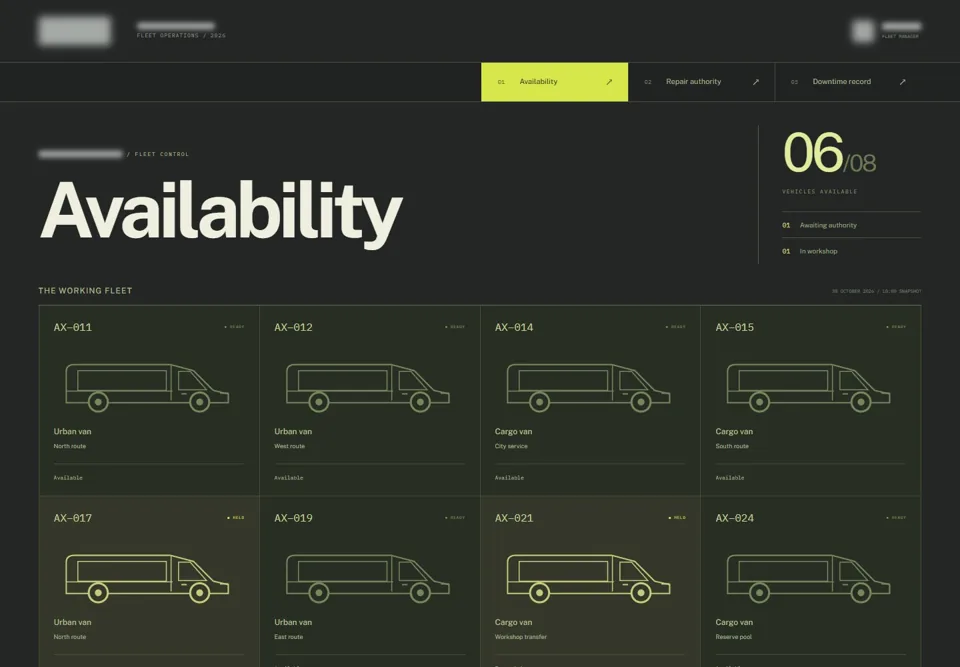Image resolution: width=960 pixels, height=667 pixels.
Task: Click the AX-014 vehicle ID
Action: point(514,328)
